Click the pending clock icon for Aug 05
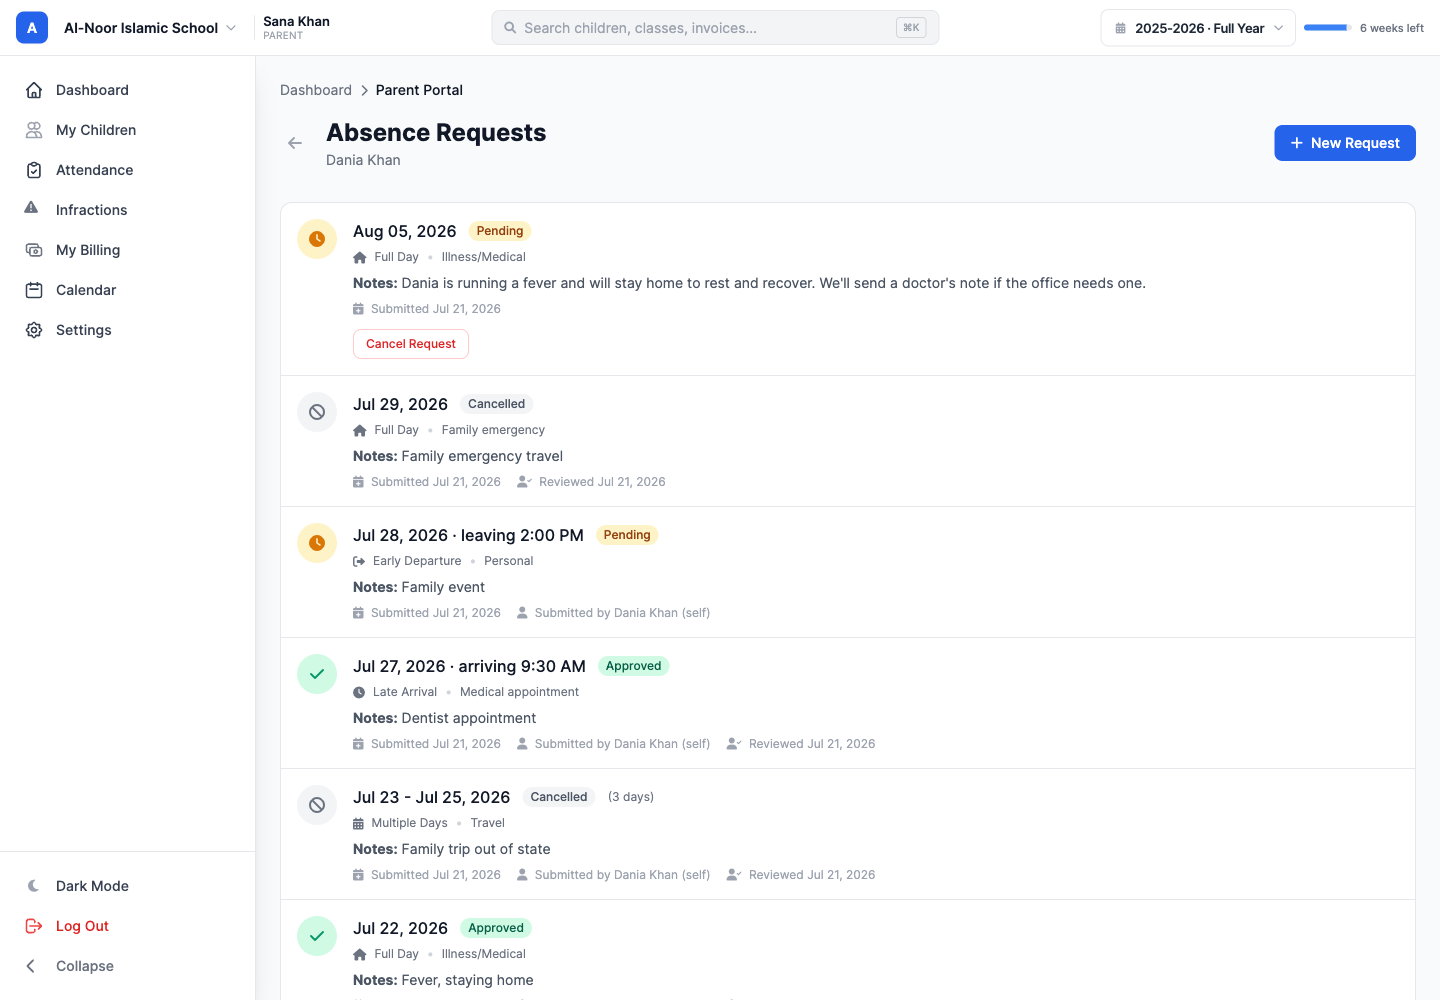The height and width of the screenshot is (1000, 1440). click(317, 239)
